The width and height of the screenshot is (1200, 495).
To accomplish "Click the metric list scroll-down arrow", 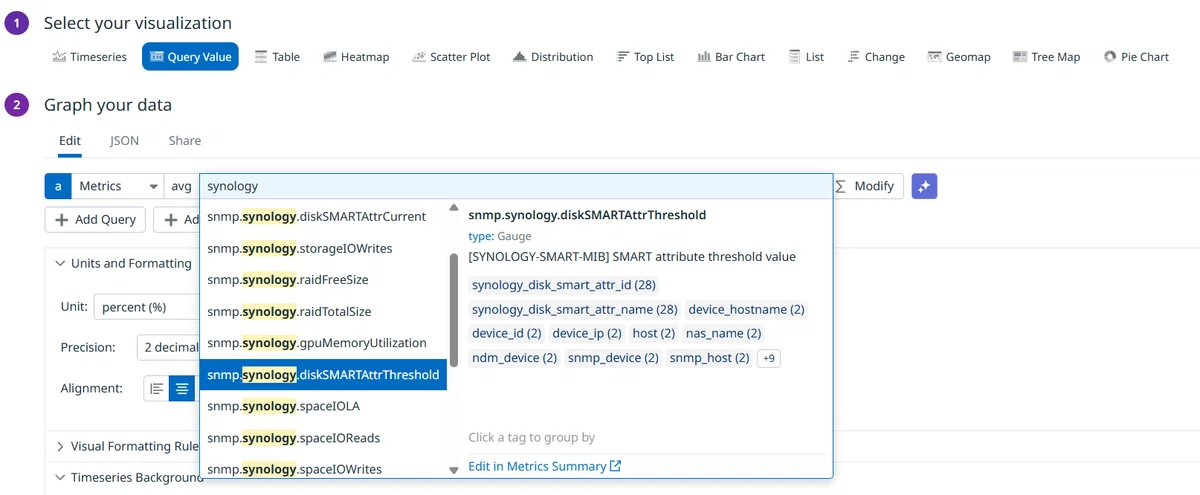I will click(x=453, y=469).
